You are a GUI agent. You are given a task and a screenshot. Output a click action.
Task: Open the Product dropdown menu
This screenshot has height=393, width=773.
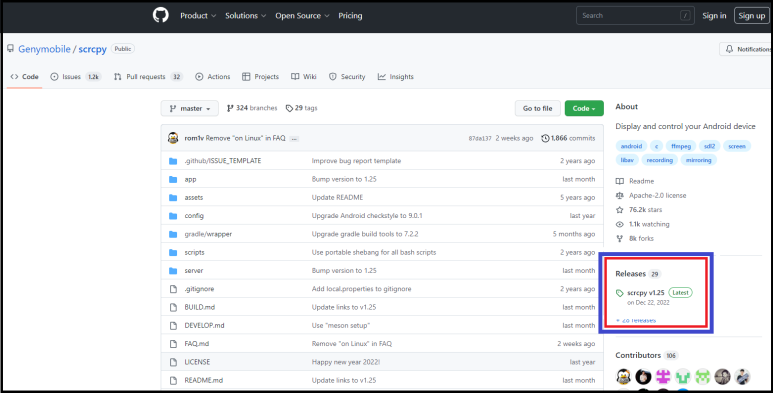(x=198, y=16)
